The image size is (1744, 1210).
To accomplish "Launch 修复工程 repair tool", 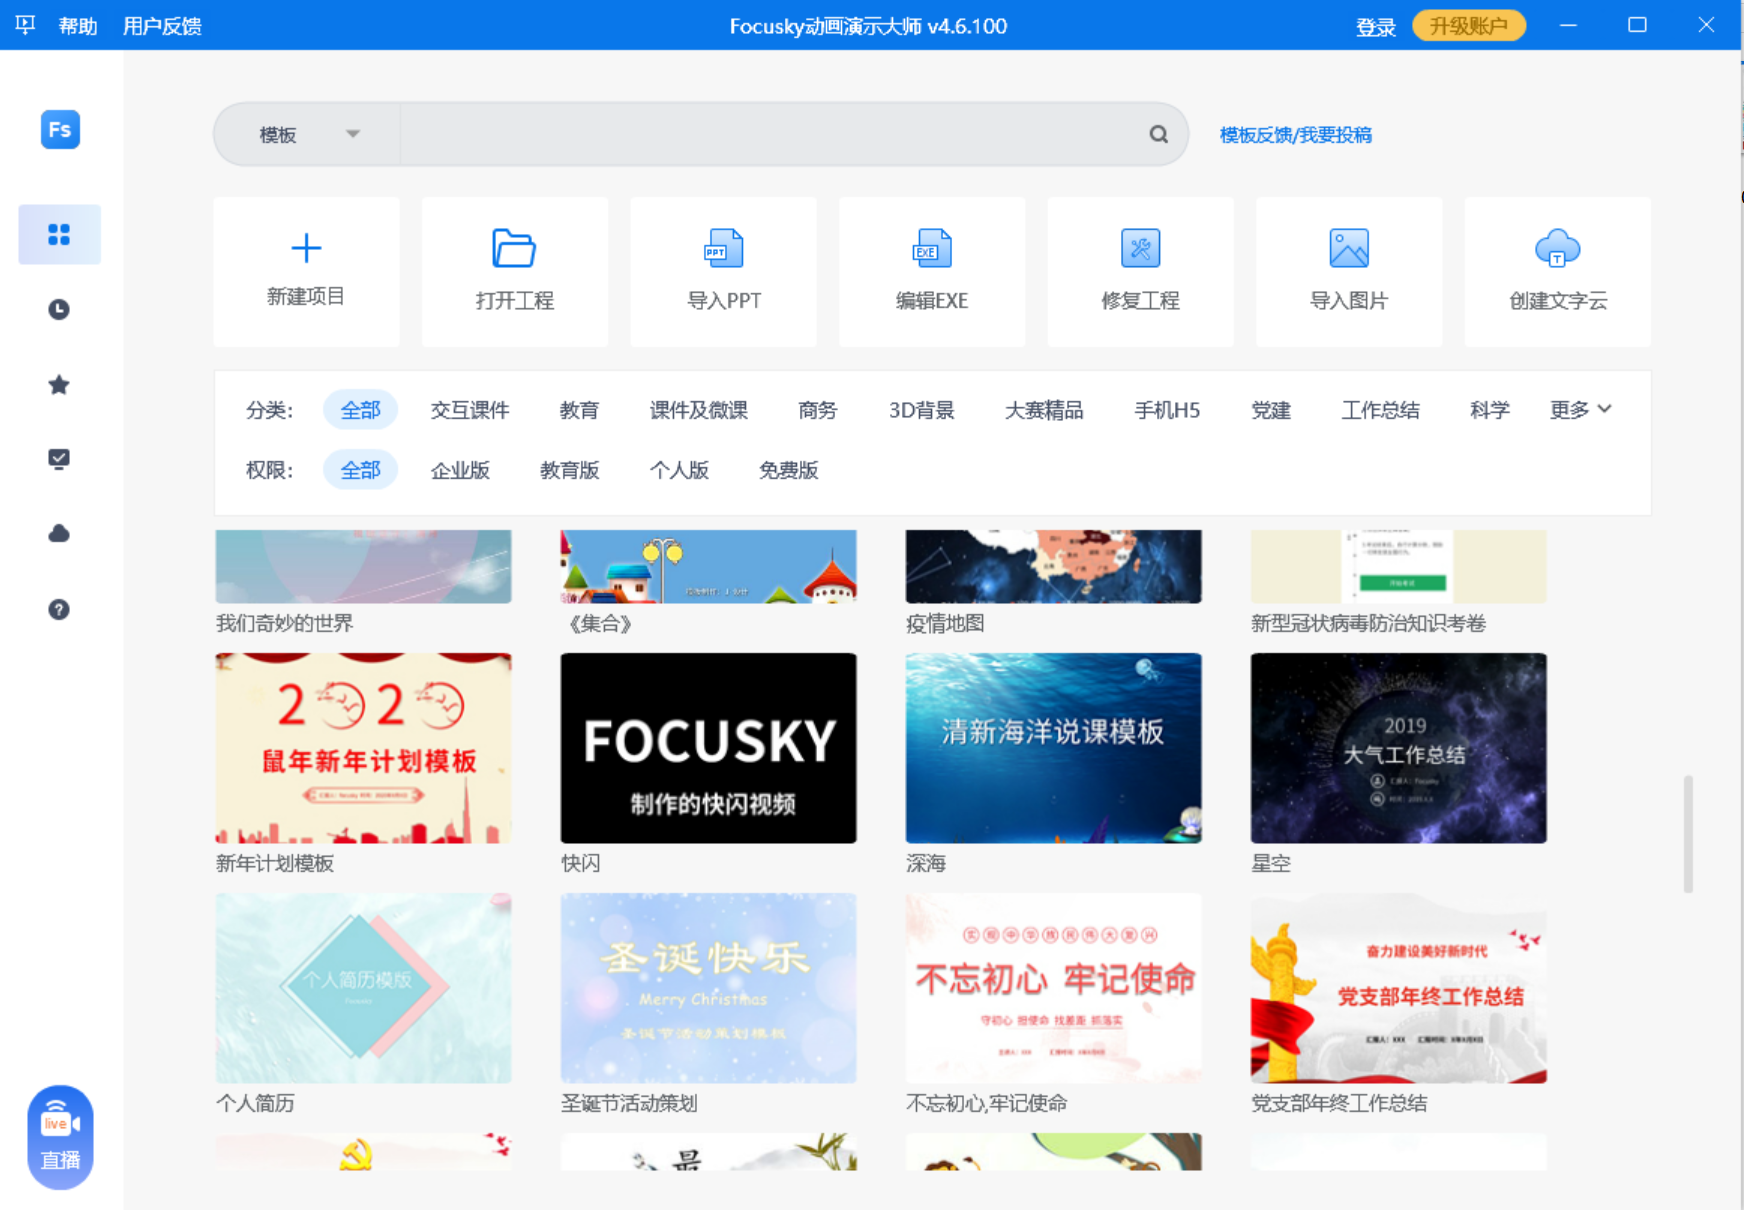I will [x=1141, y=272].
